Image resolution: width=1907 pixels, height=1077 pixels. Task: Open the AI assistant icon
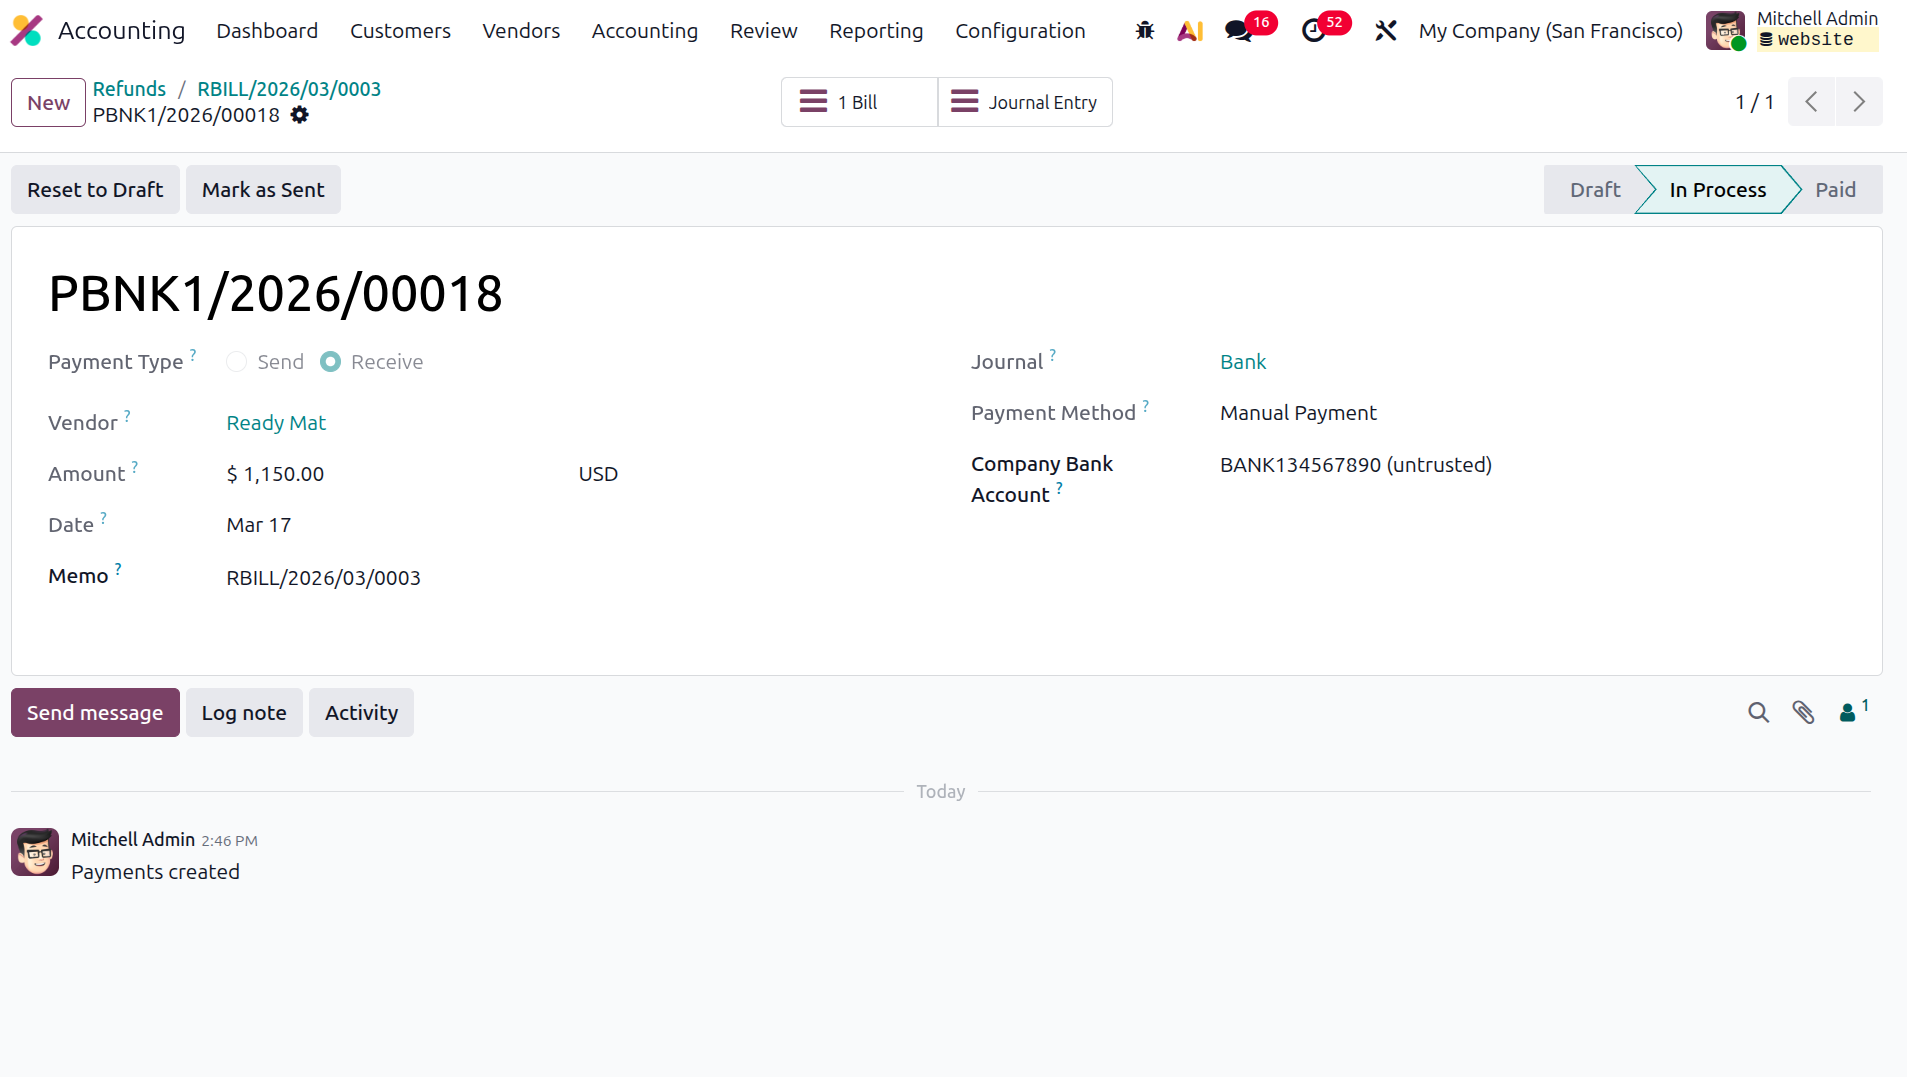(x=1190, y=31)
